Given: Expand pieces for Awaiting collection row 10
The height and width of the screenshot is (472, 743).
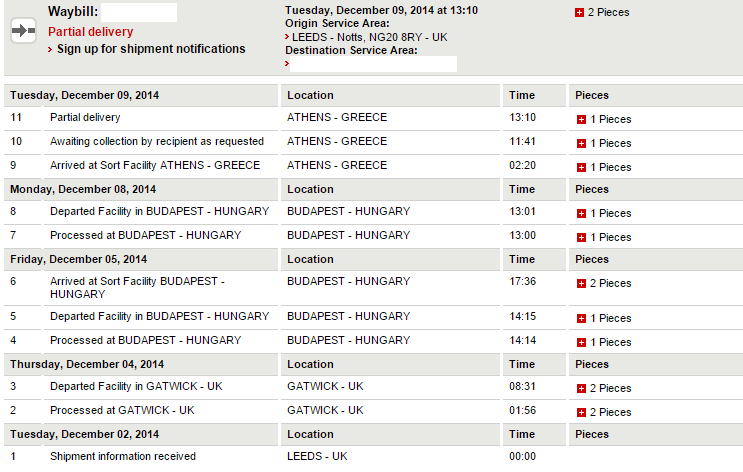Looking at the screenshot, I should coord(581,144).
